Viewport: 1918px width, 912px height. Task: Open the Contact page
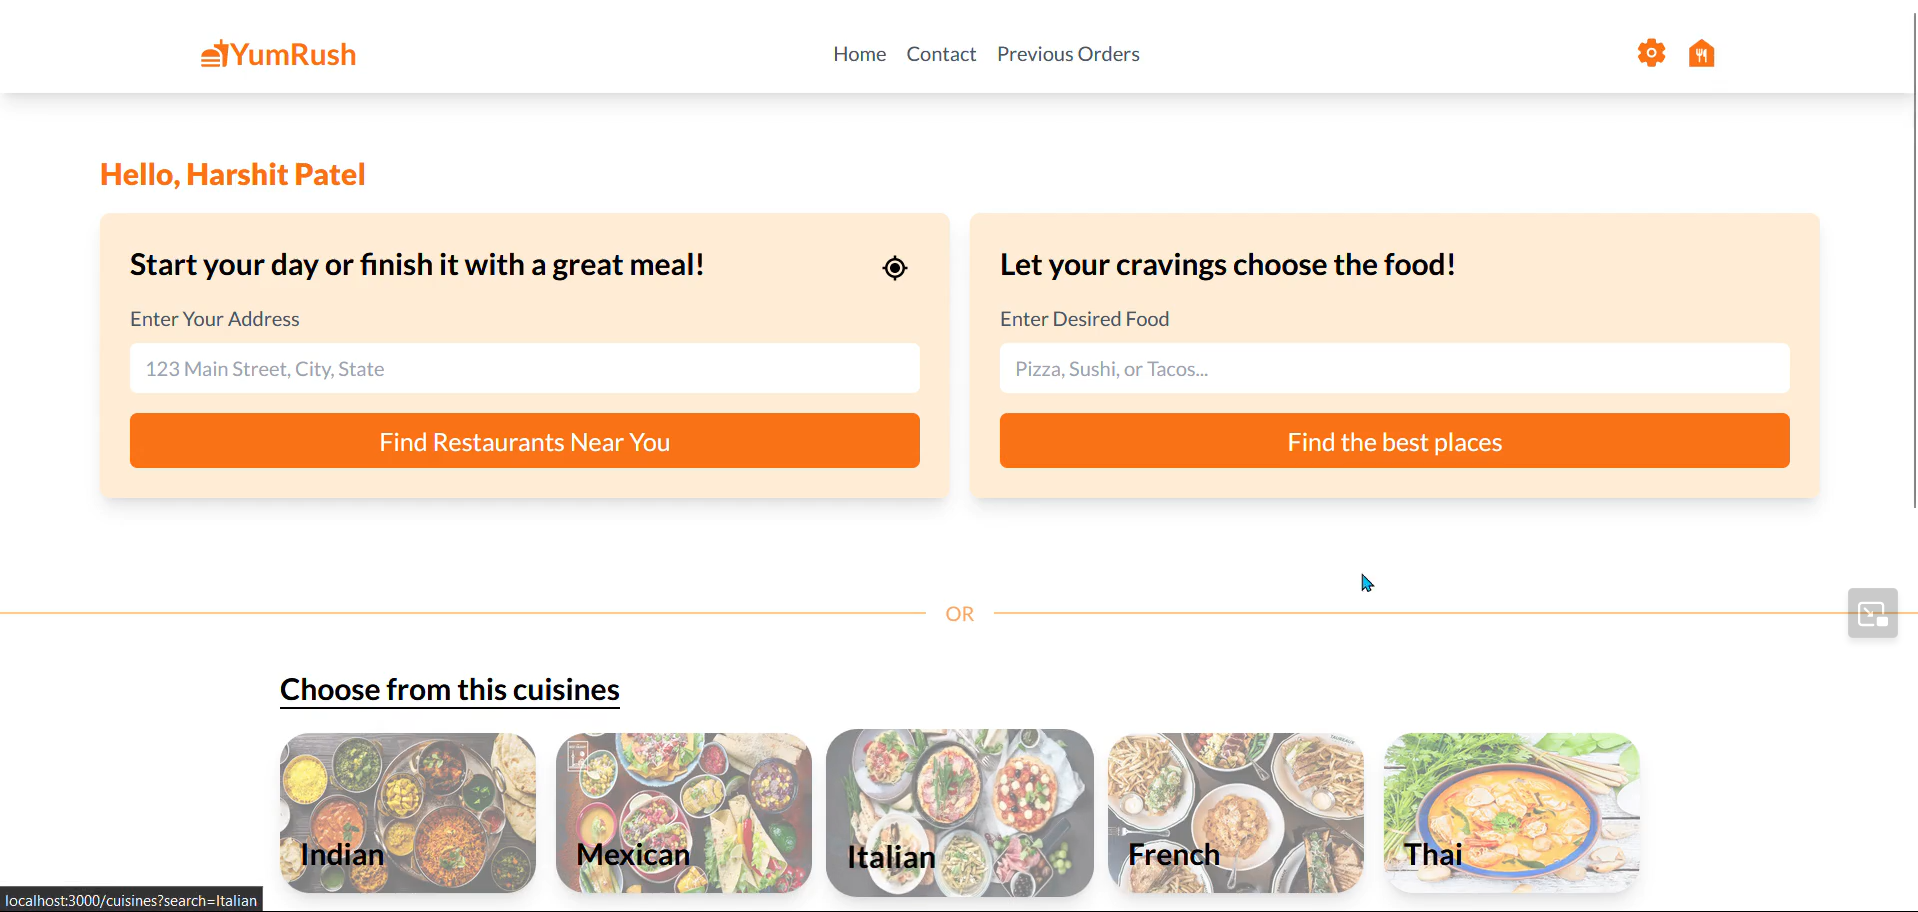[x=941, y=54]
